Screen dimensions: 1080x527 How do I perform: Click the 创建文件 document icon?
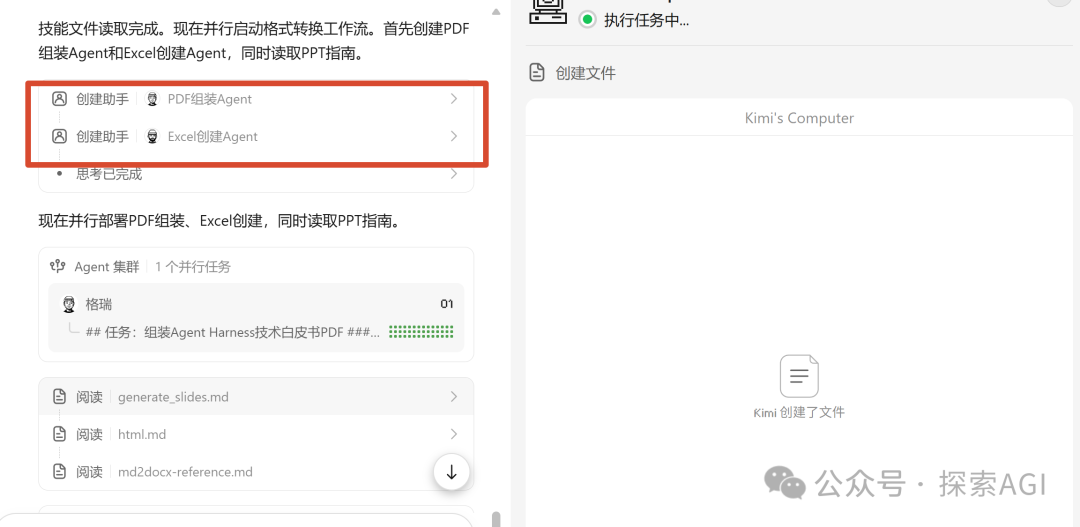(x=537, y=72)
